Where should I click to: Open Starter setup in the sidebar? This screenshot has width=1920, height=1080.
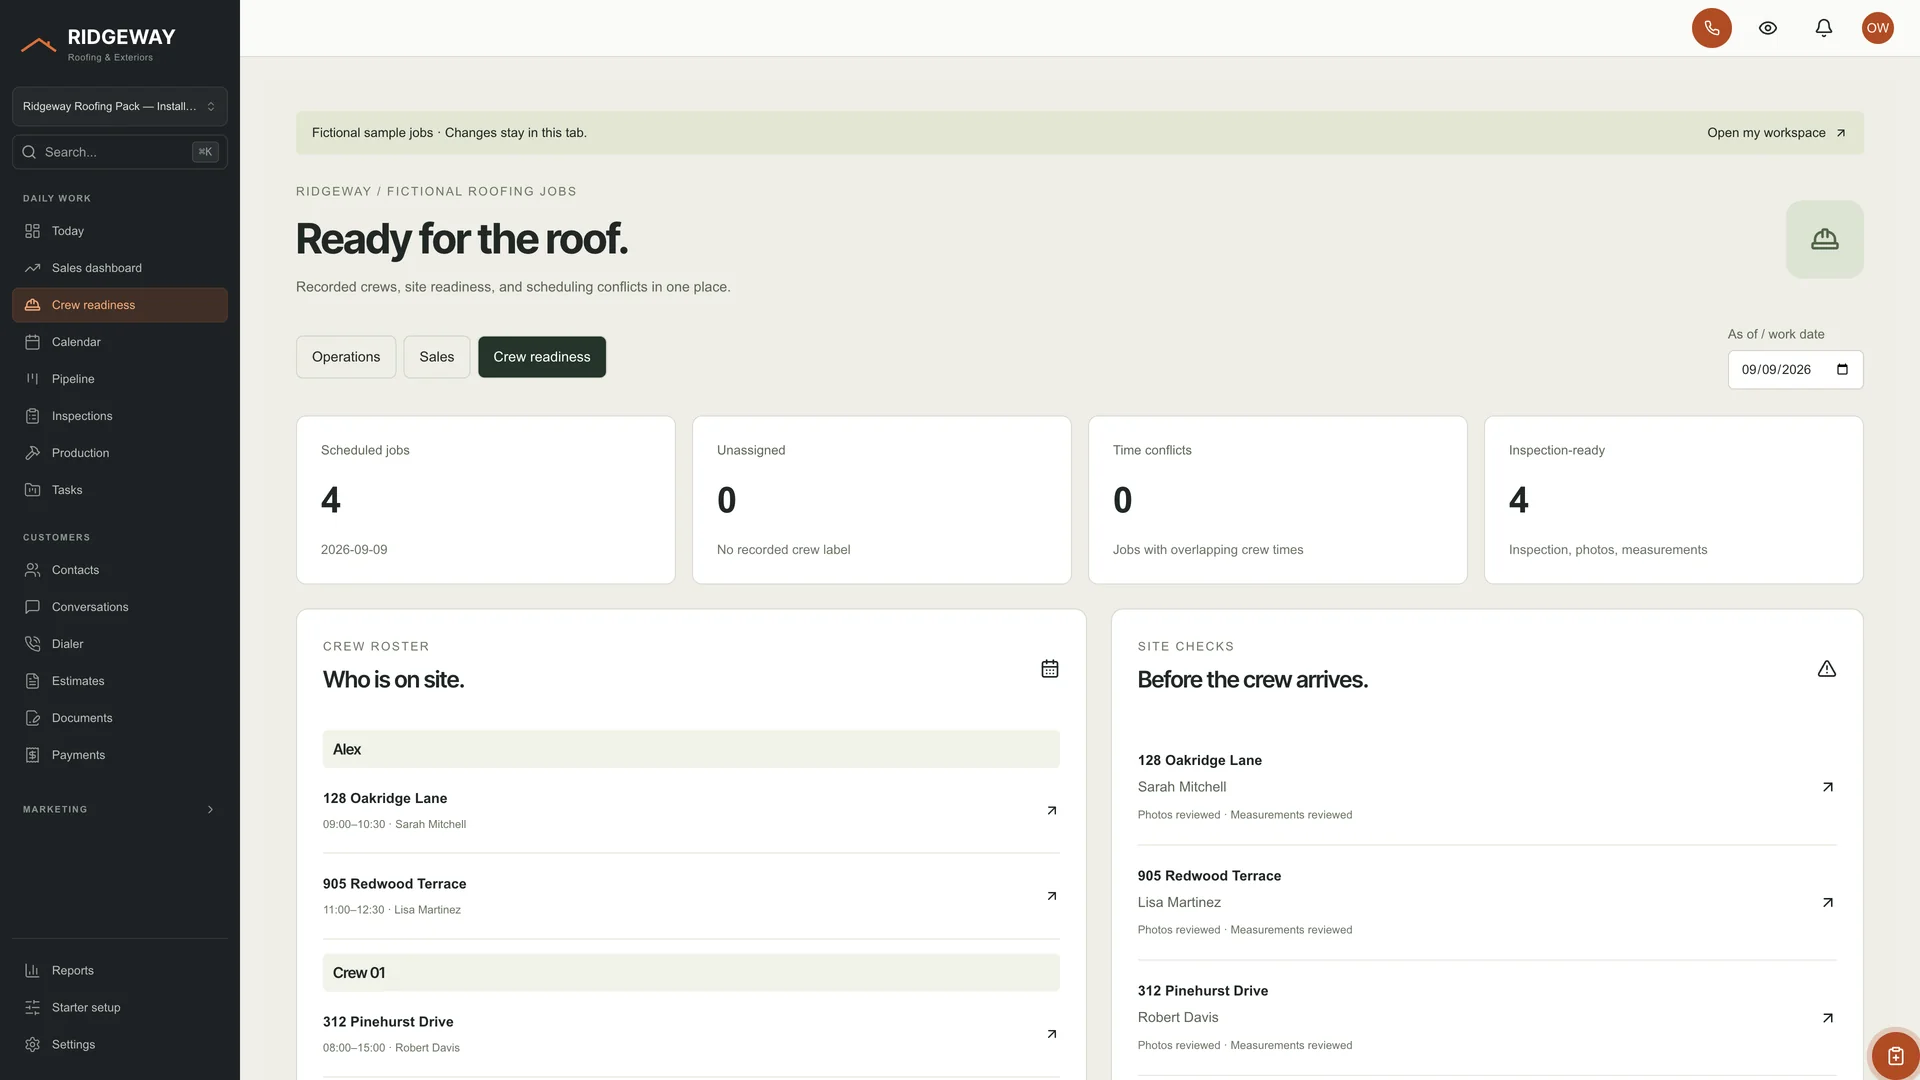(120, 1007)
